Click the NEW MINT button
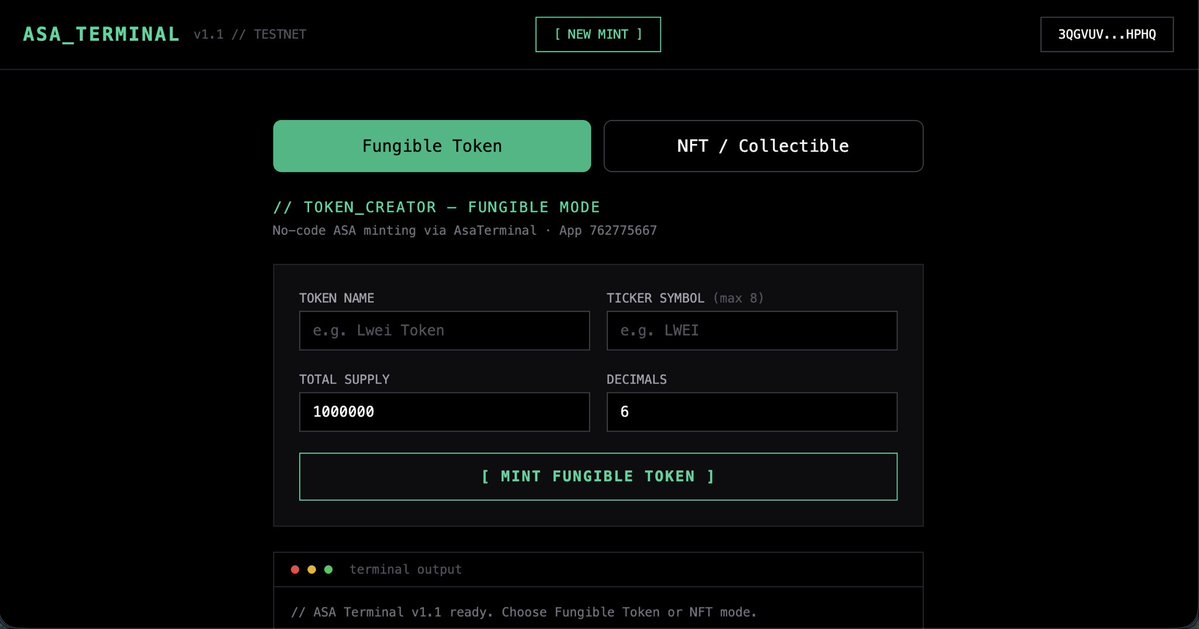The height and width of the screenshot is (629, 1199). [x=598, y=34]
